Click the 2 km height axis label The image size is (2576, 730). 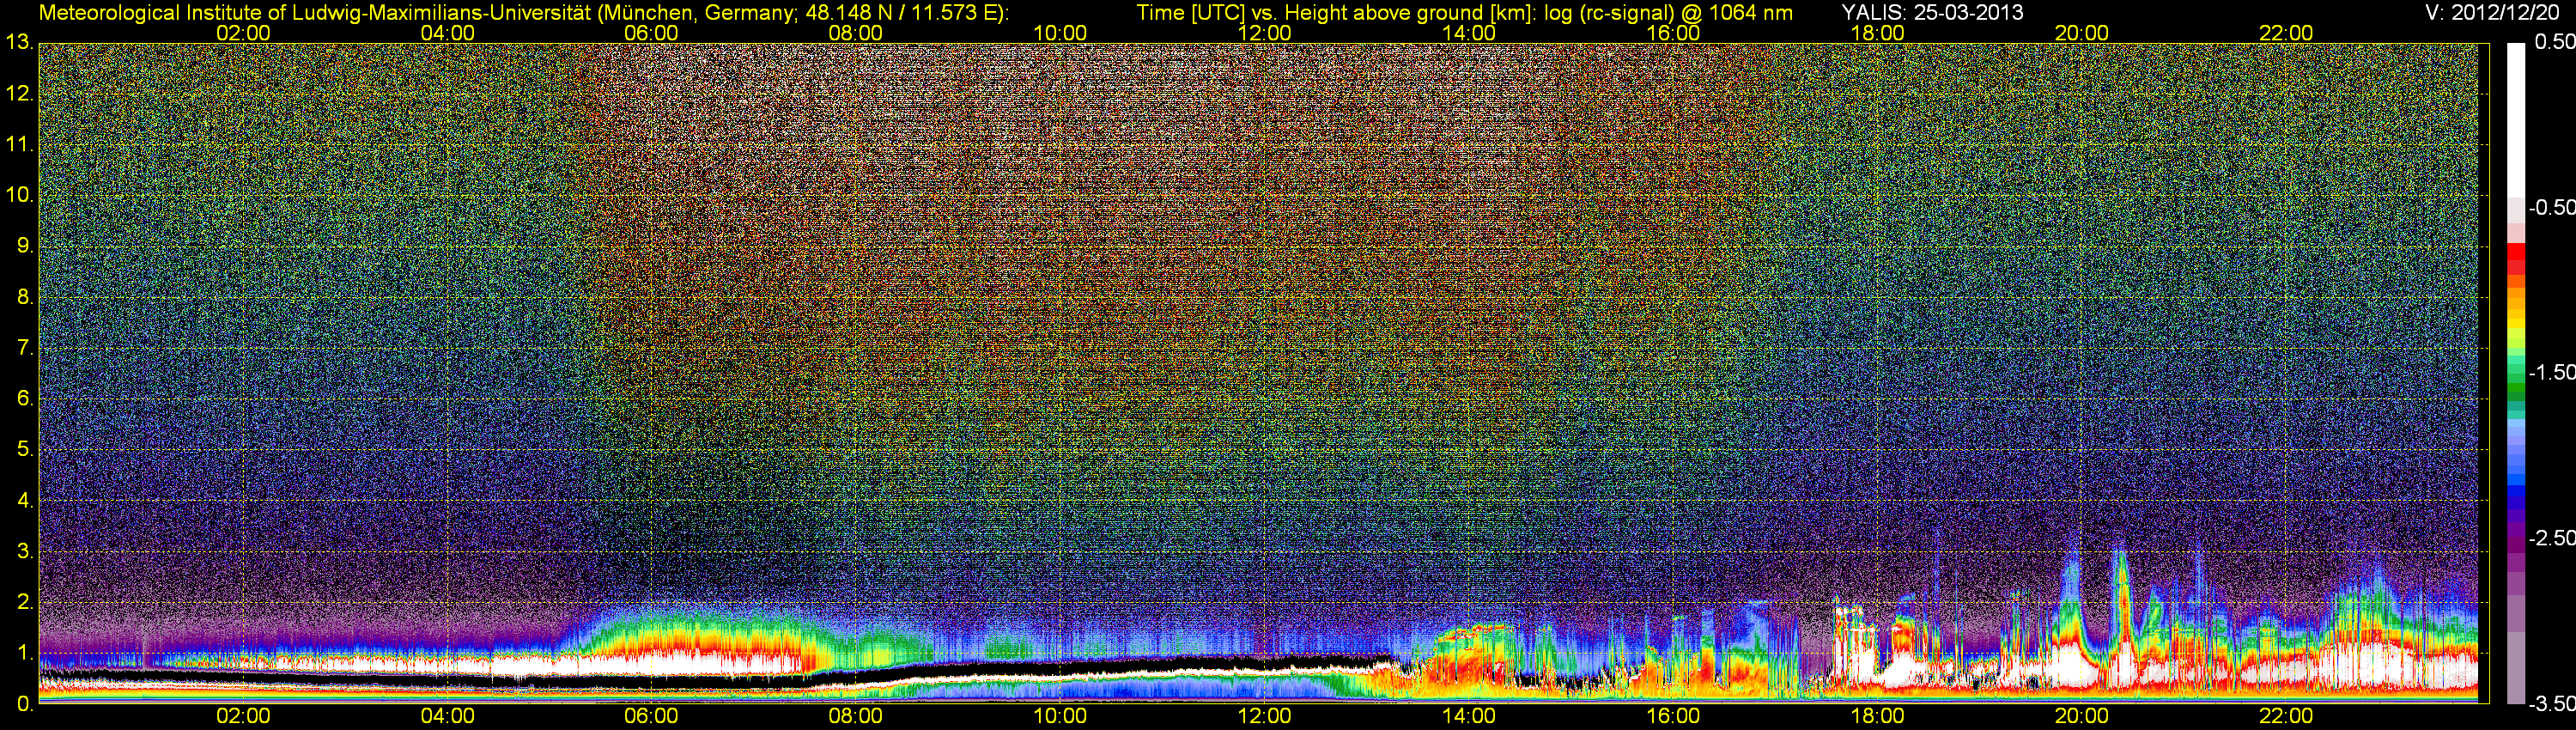click(24, 602)
